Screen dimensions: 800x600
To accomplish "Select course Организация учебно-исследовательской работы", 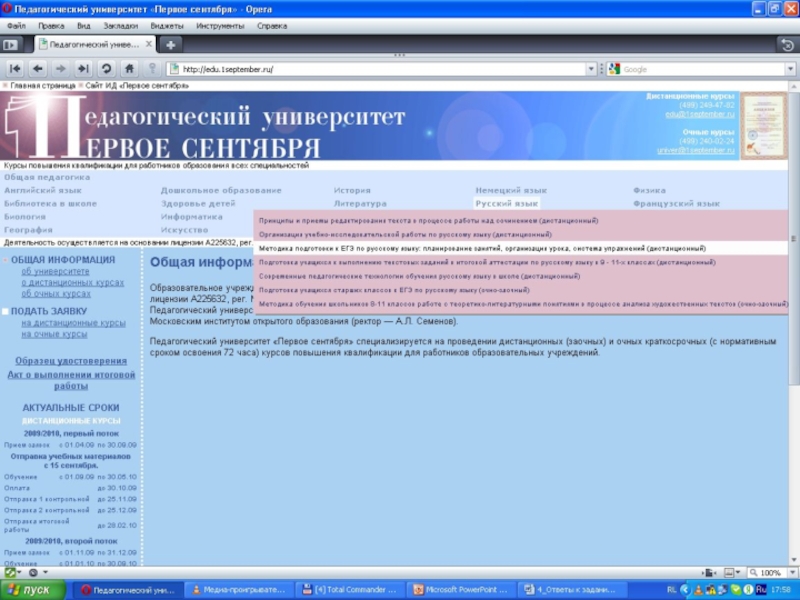I will (405, 234).
